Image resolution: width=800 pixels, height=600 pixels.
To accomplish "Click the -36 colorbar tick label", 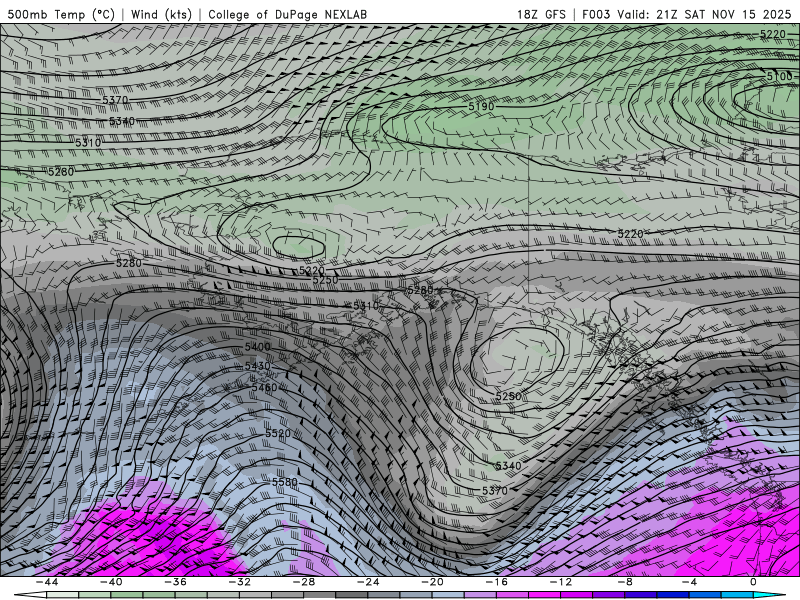I will pos(176,582).
